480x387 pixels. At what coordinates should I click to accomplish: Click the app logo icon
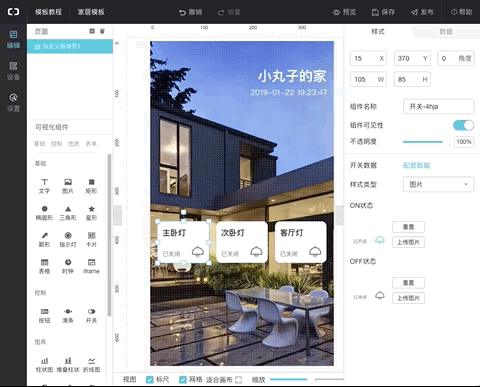(13, 12)
